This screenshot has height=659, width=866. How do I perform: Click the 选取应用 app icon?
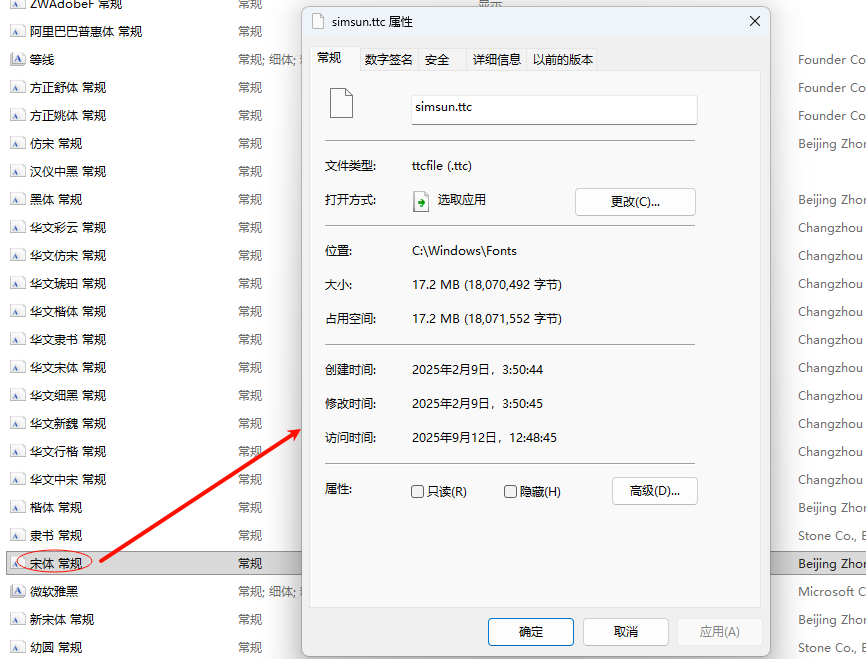pyautogui.click(x=421, y=201)
